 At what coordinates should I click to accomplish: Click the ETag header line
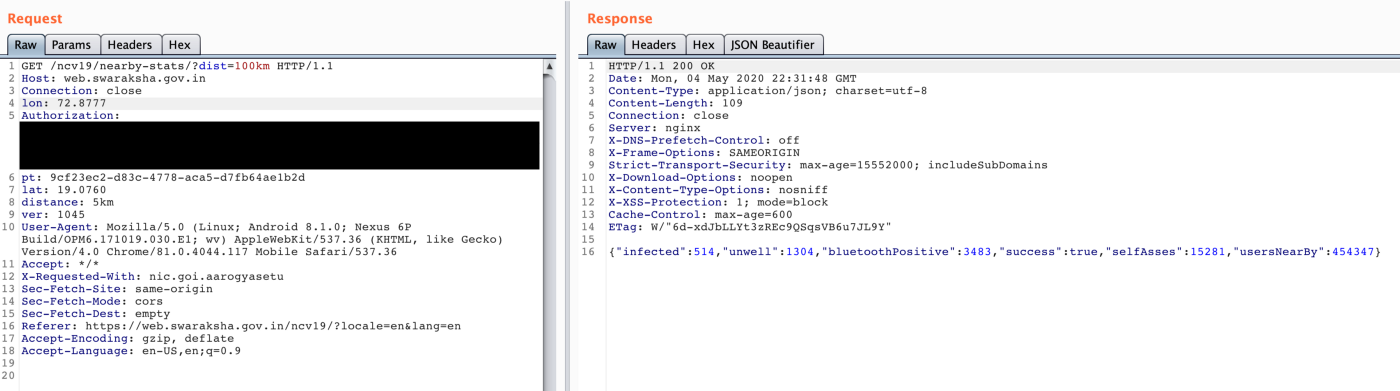coord(749,227)
